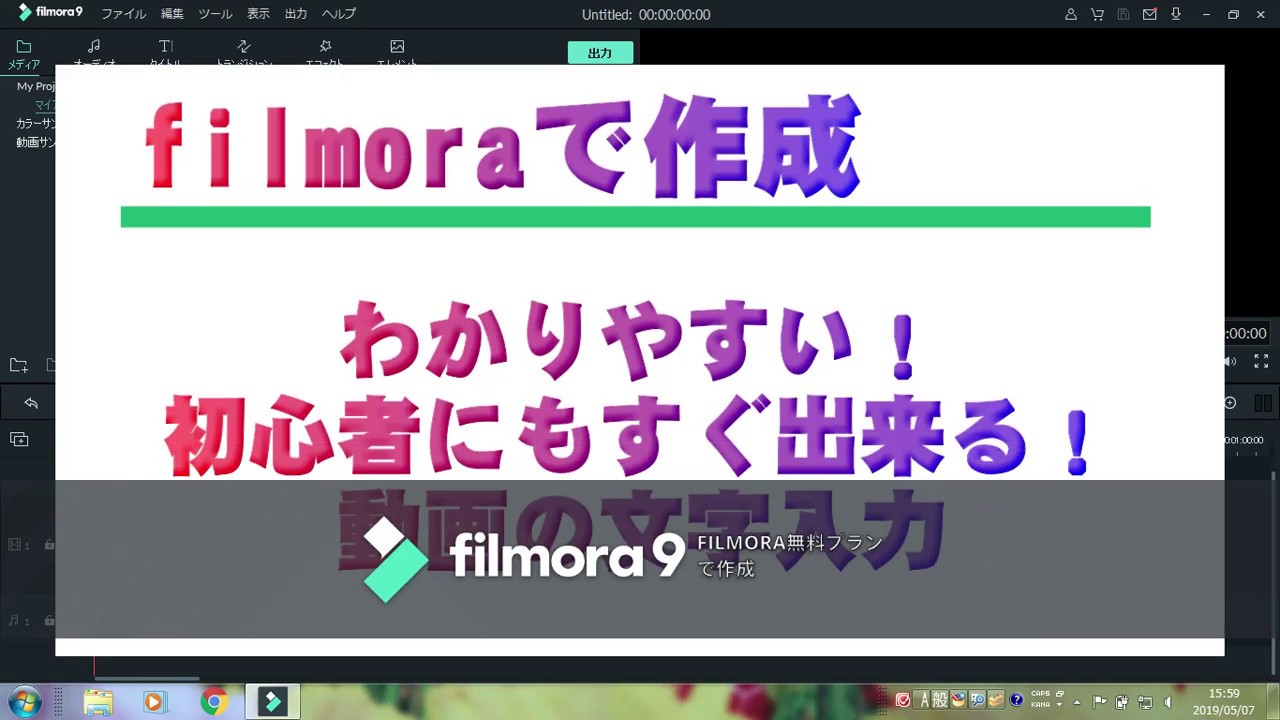Open Google Chrome from taskbar

coord(213,702)
